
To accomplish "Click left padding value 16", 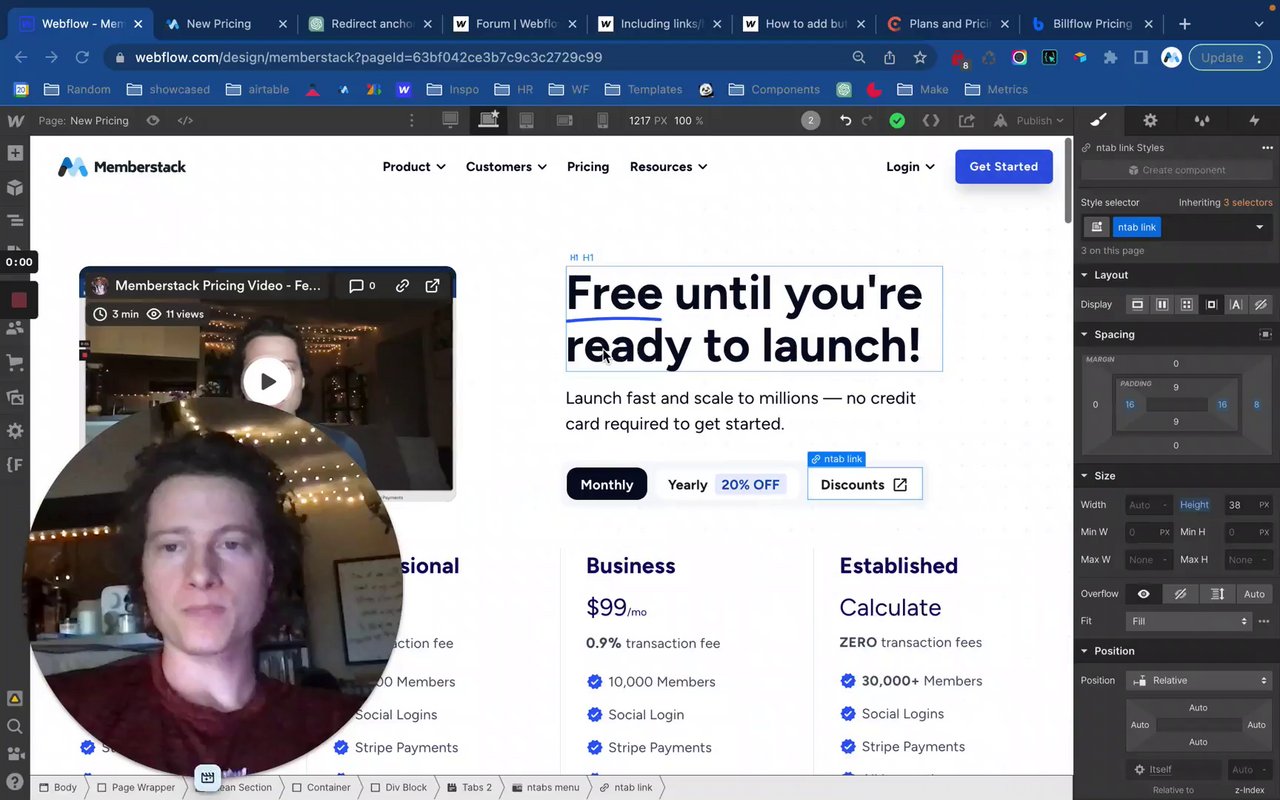I will click(1130, 405).
